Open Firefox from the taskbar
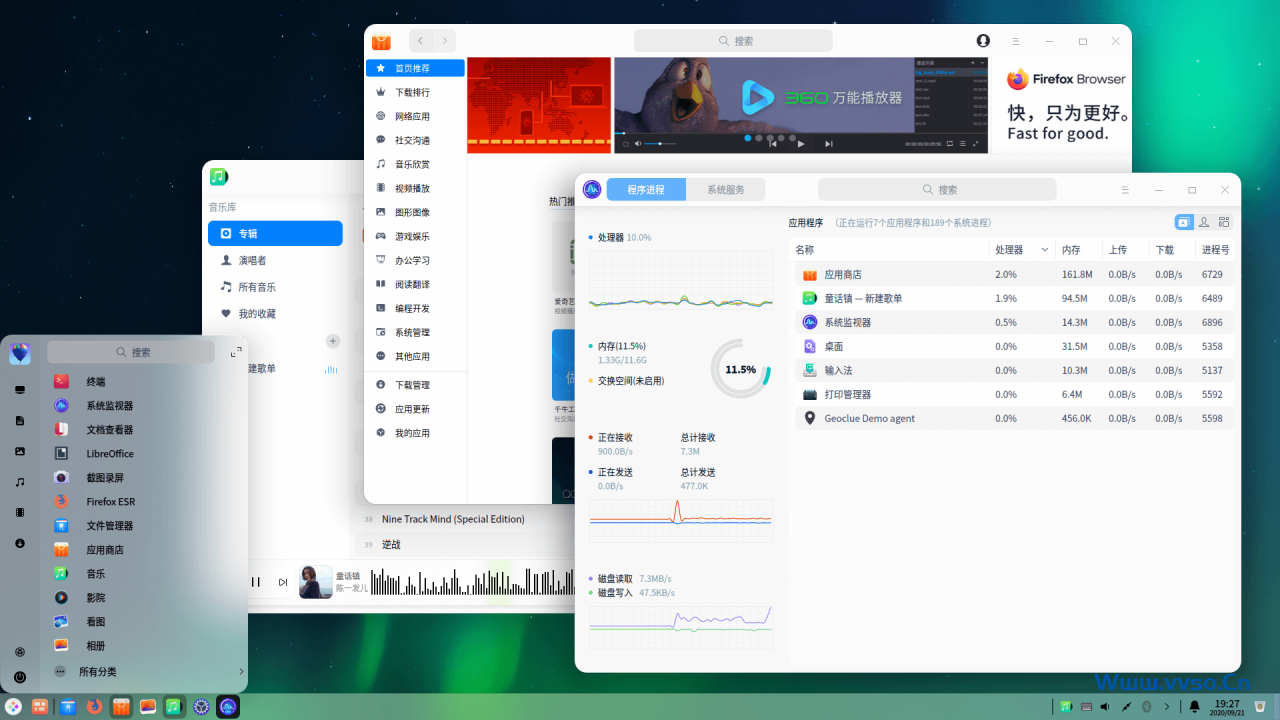The width and height of the screenshot is (1280, 720). click(94, 707)
